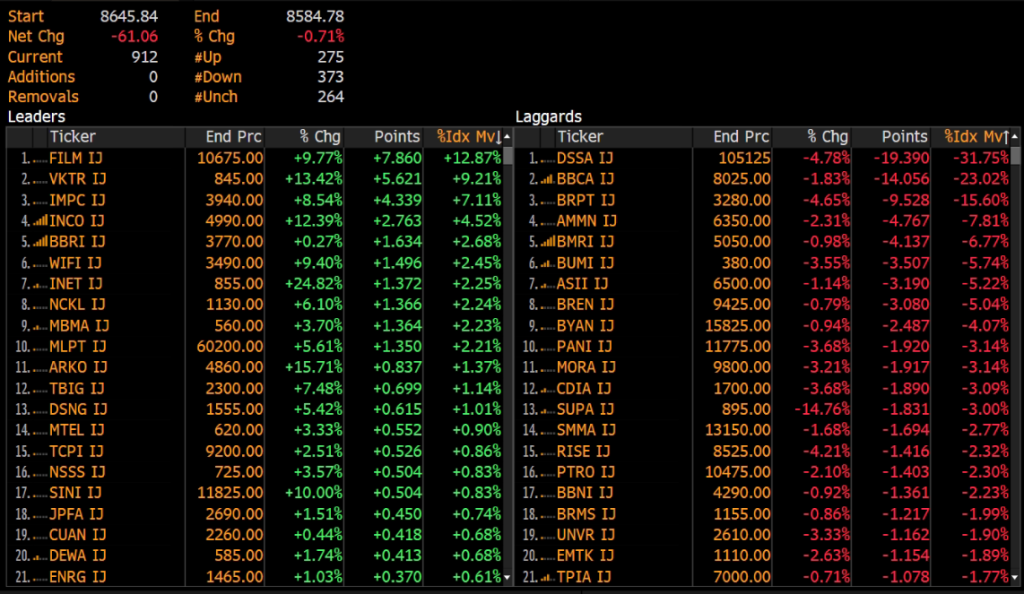Click the Laggards table End Prc header
The height and width of the screenshot is (594, 1024).
pyautogui.click(x=742, y=137)
